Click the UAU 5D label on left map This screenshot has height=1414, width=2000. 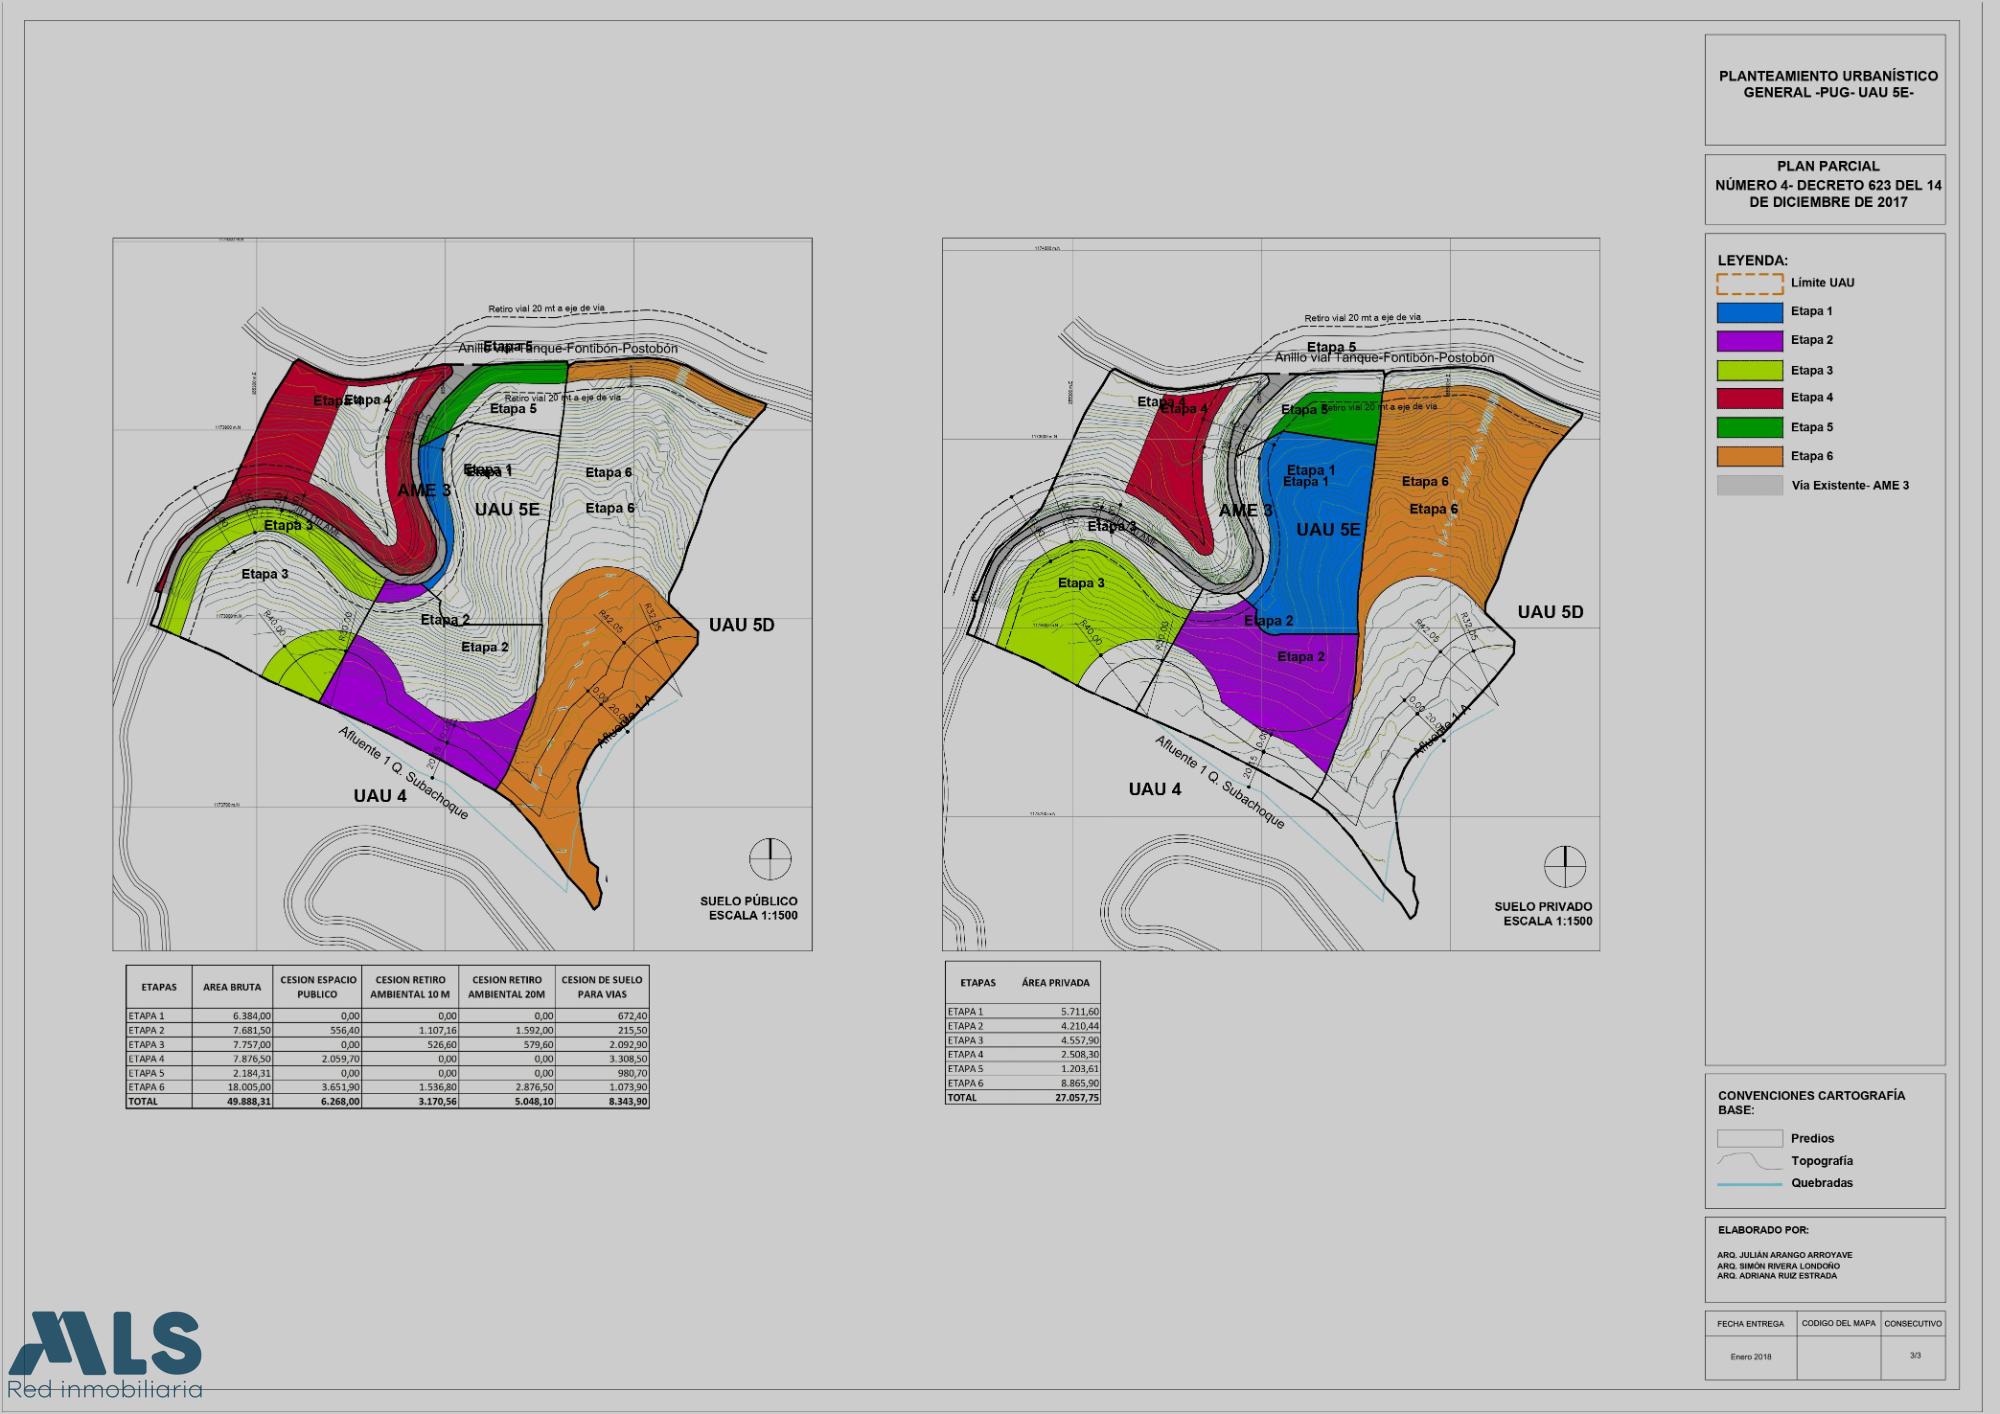coord(741,625)
